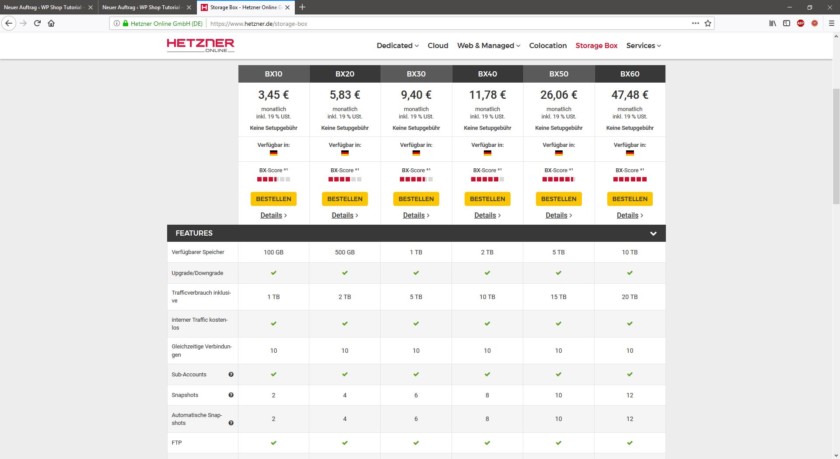Open the Firefox hamburger menu

[x=829, y=23]
